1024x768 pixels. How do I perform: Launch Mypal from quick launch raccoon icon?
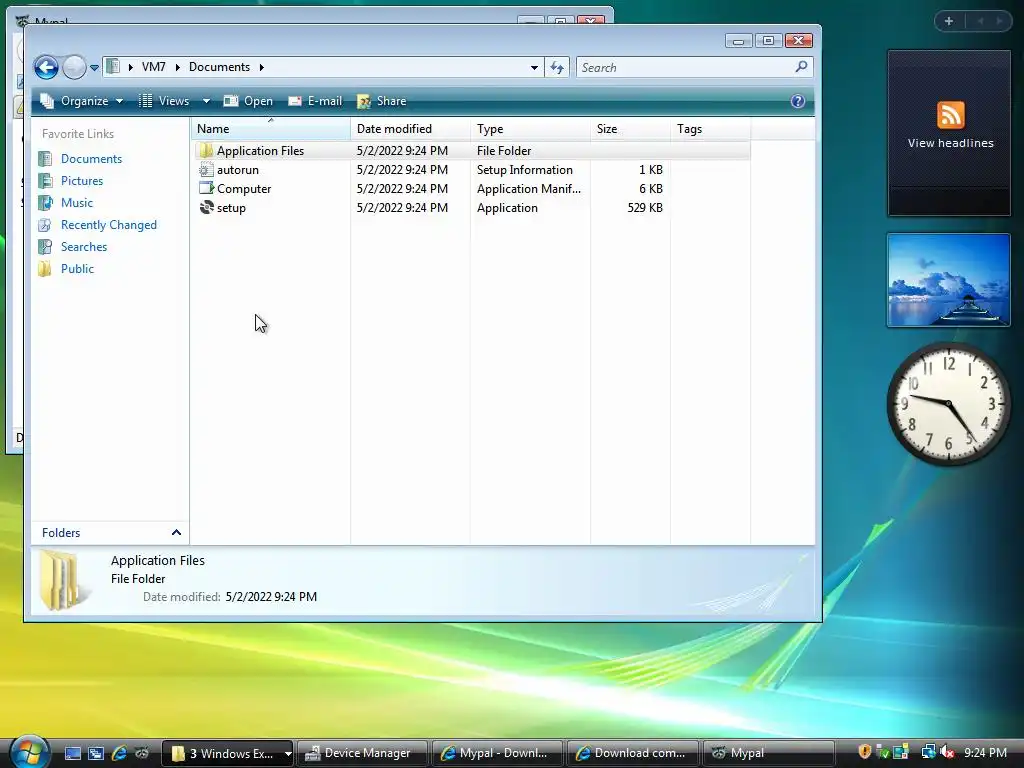(142, 753)
